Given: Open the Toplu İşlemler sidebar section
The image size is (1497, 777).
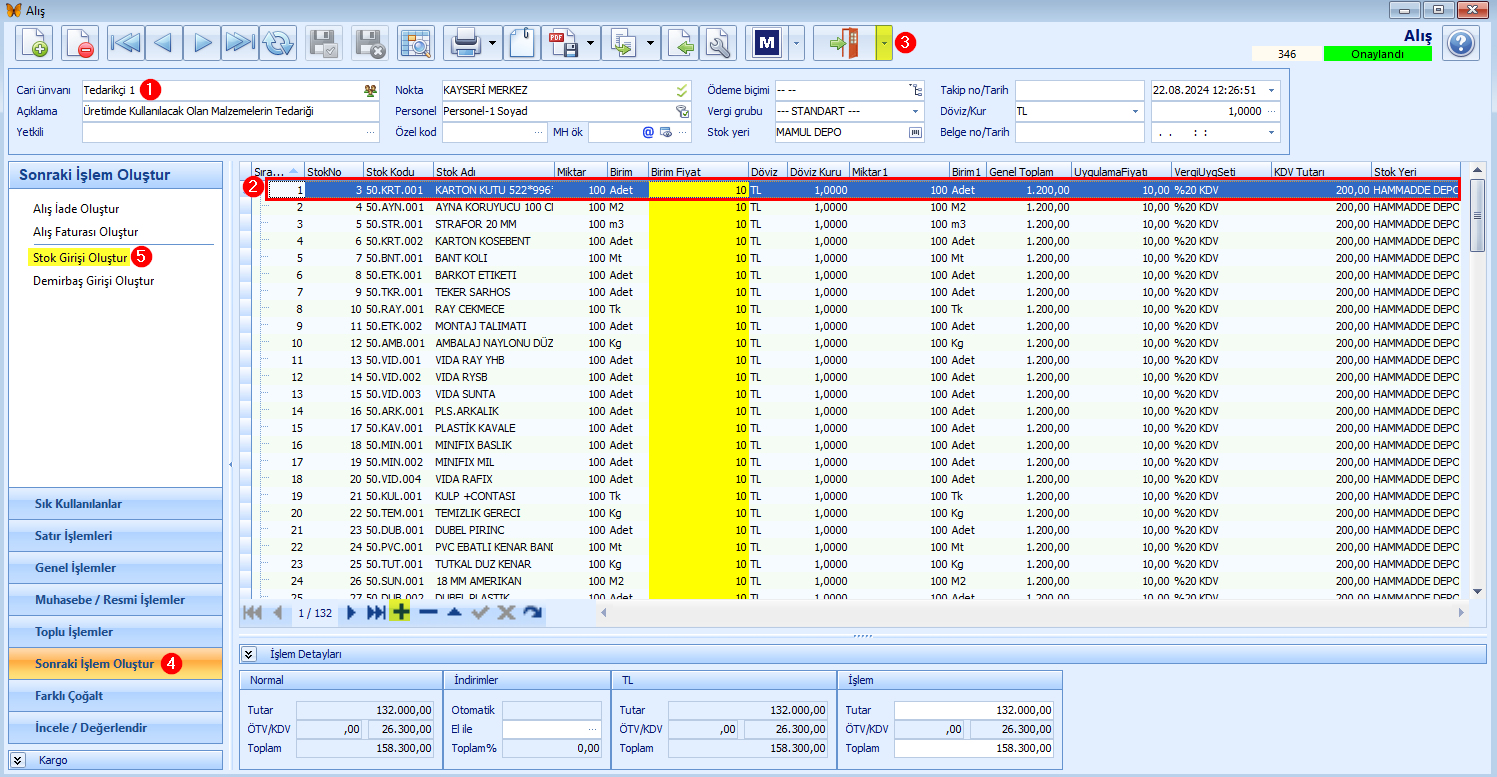Looking at the screenshot, I should click(x=115, y=632).
